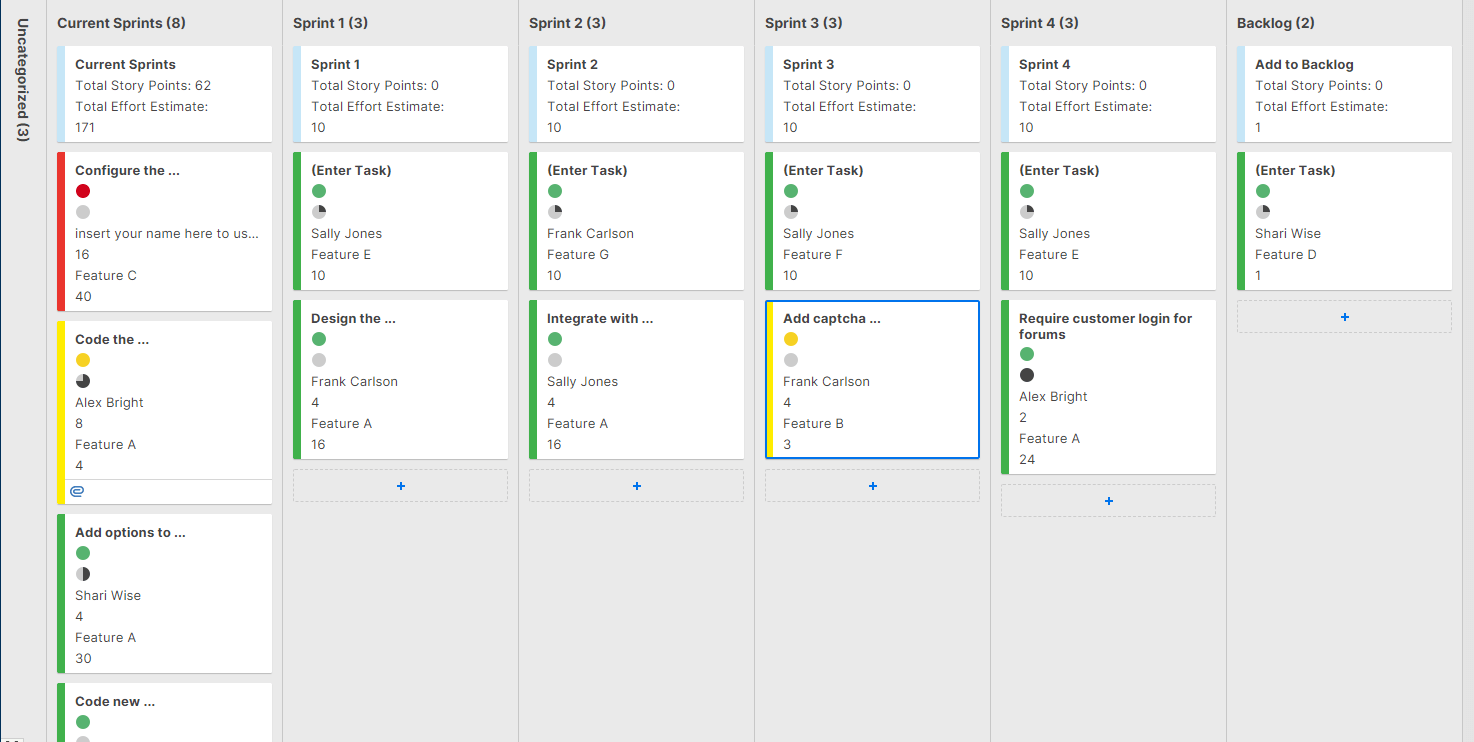
Task: Click progress pie icon on Code the card
Action: click(83, 381)
